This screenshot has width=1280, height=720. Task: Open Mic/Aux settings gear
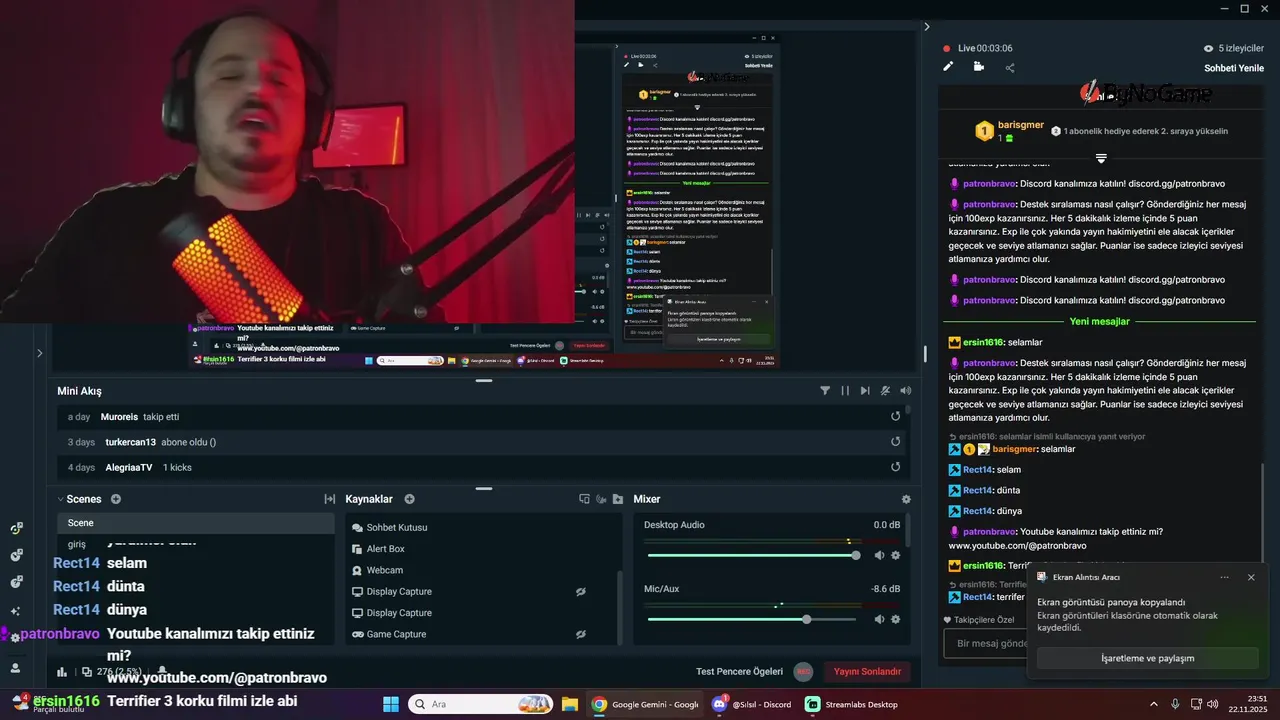(896, 619)
